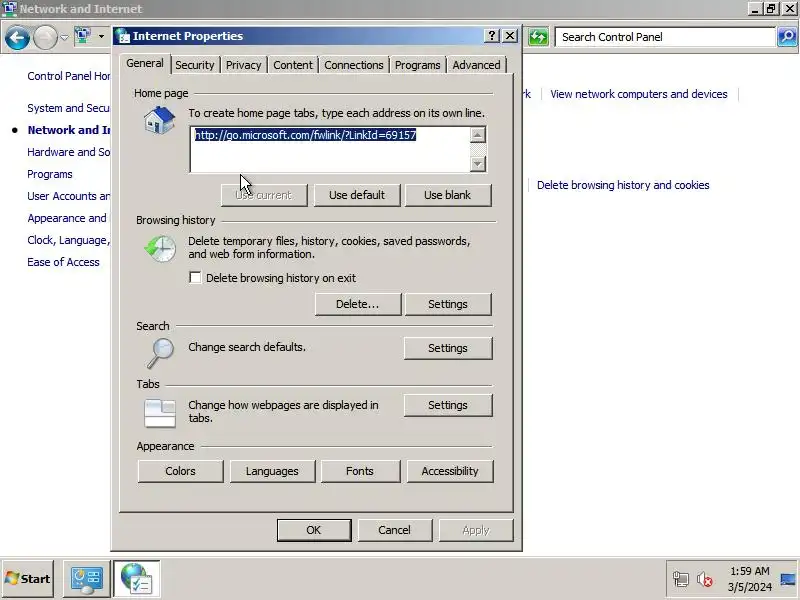Click the search magnifier icon
This screenshot has width=800, height=600.
(787, 37)
